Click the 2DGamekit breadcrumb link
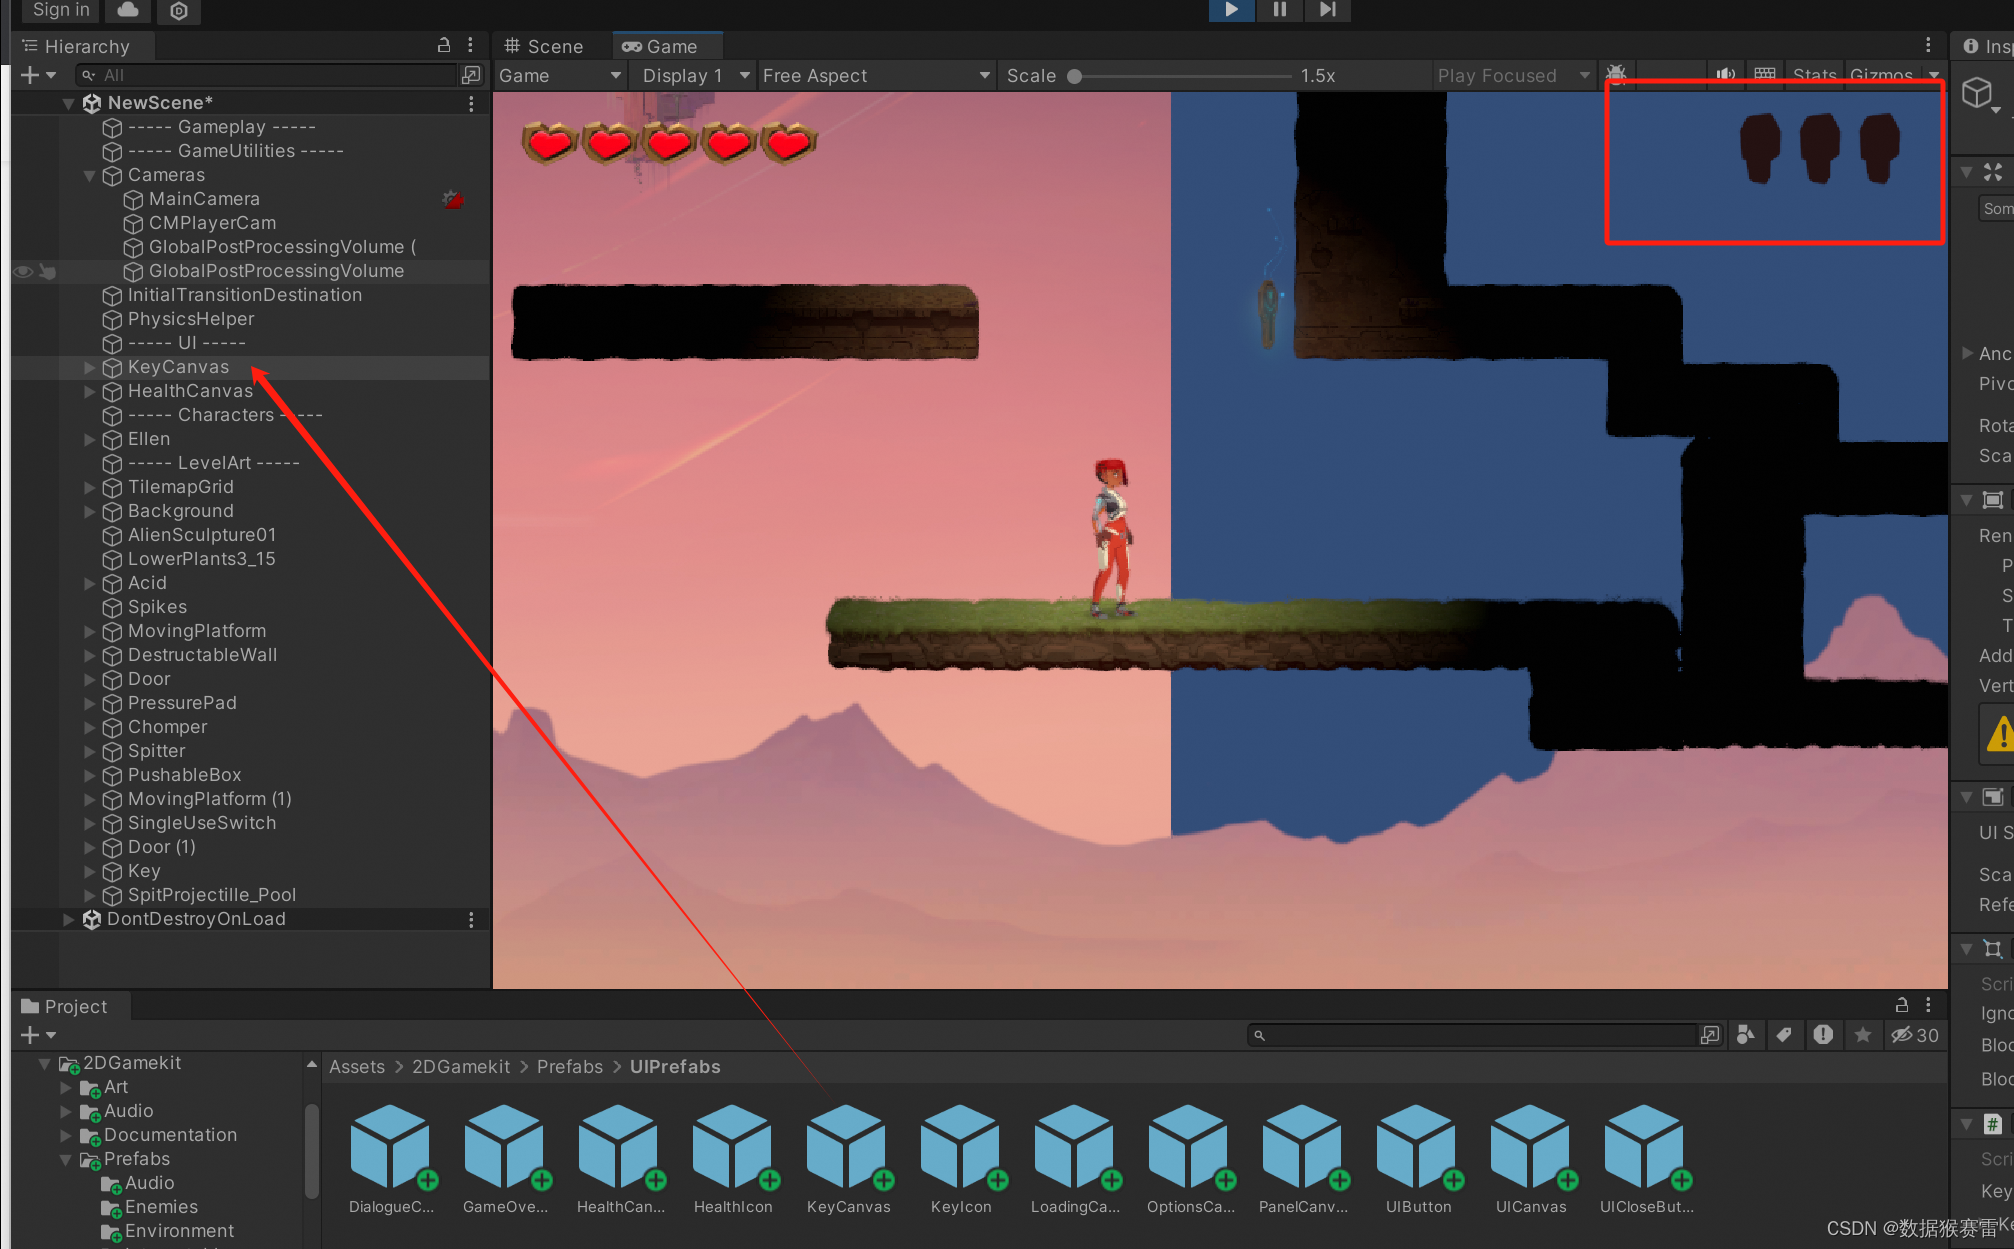 [460, 1067]
